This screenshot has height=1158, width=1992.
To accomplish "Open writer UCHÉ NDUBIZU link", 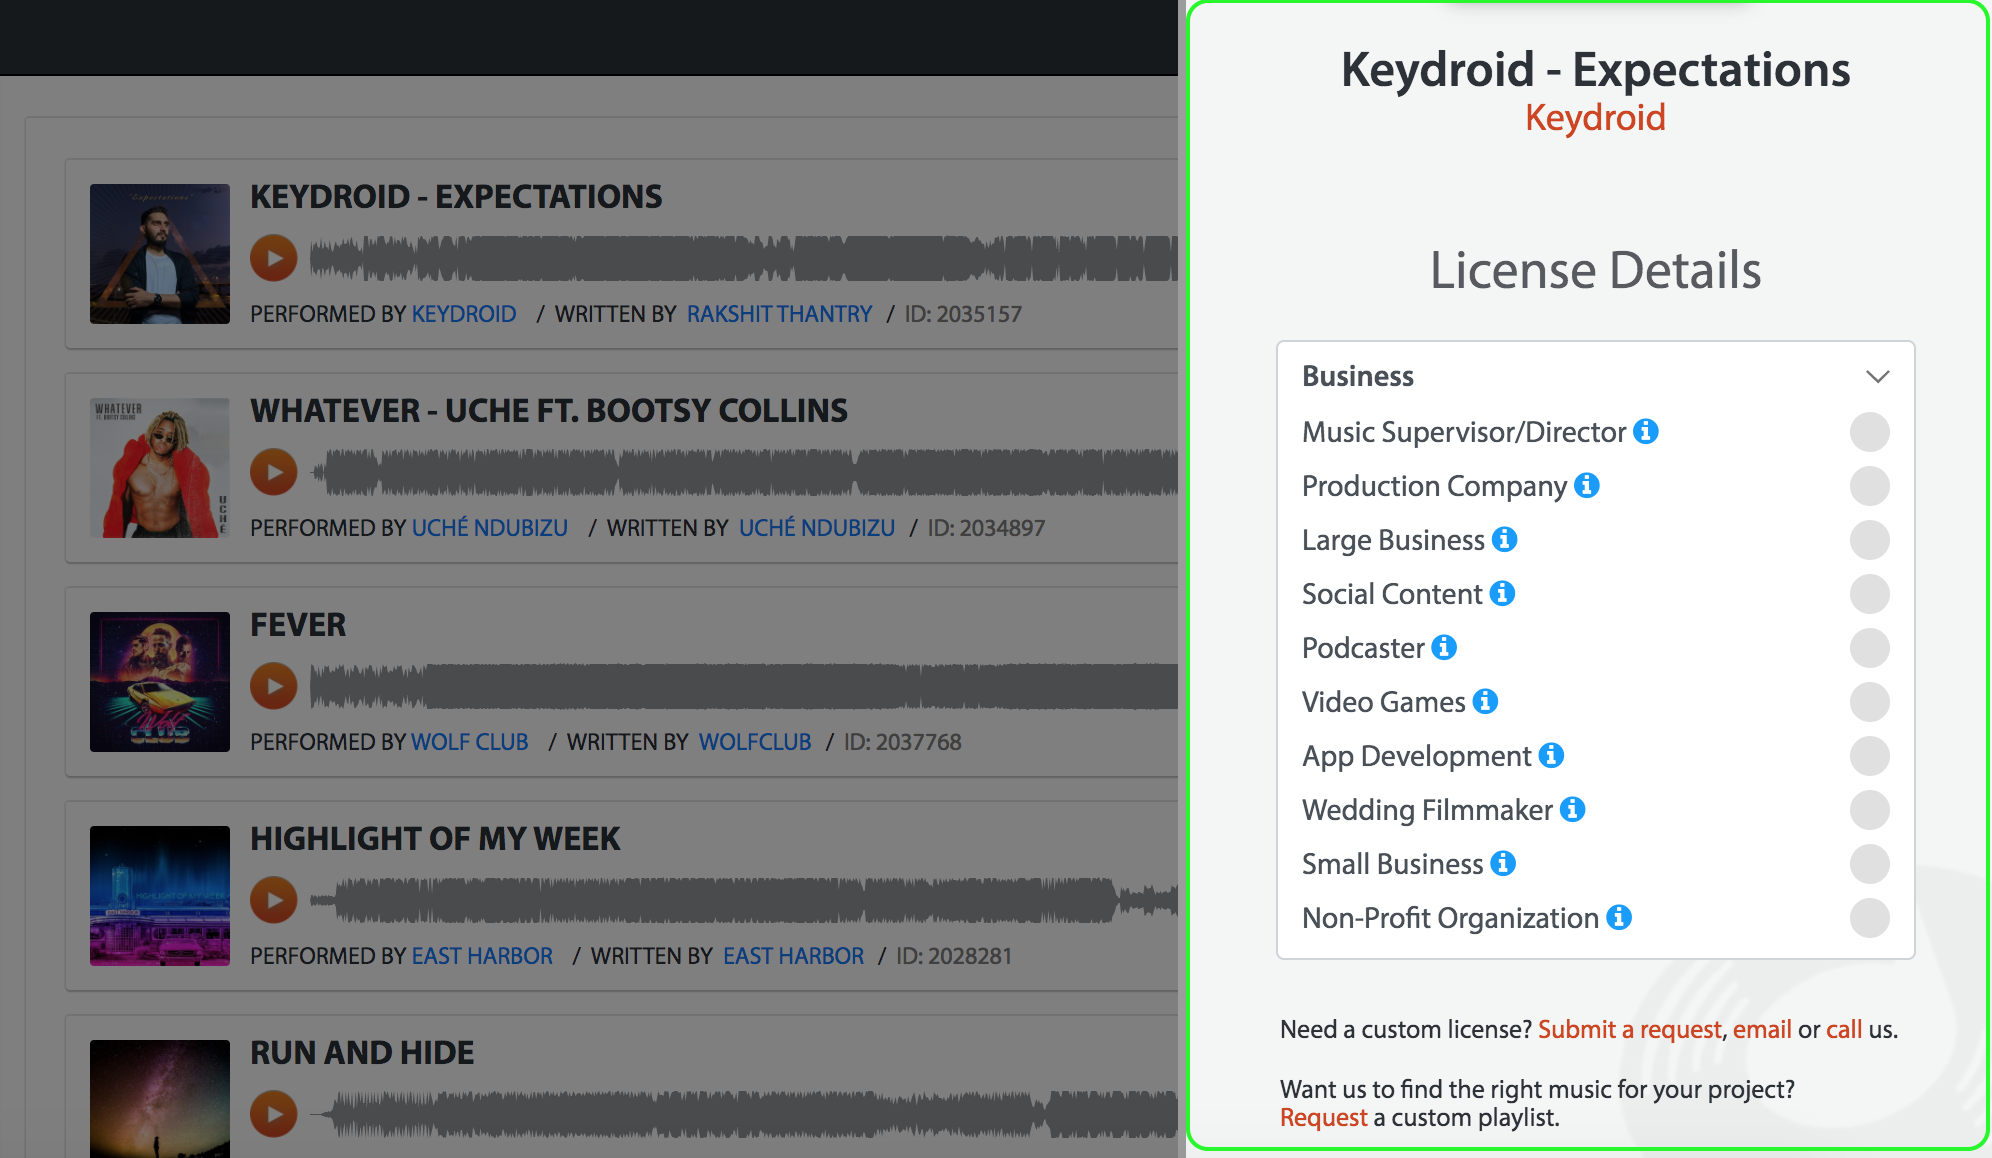I will pos(817,528).
